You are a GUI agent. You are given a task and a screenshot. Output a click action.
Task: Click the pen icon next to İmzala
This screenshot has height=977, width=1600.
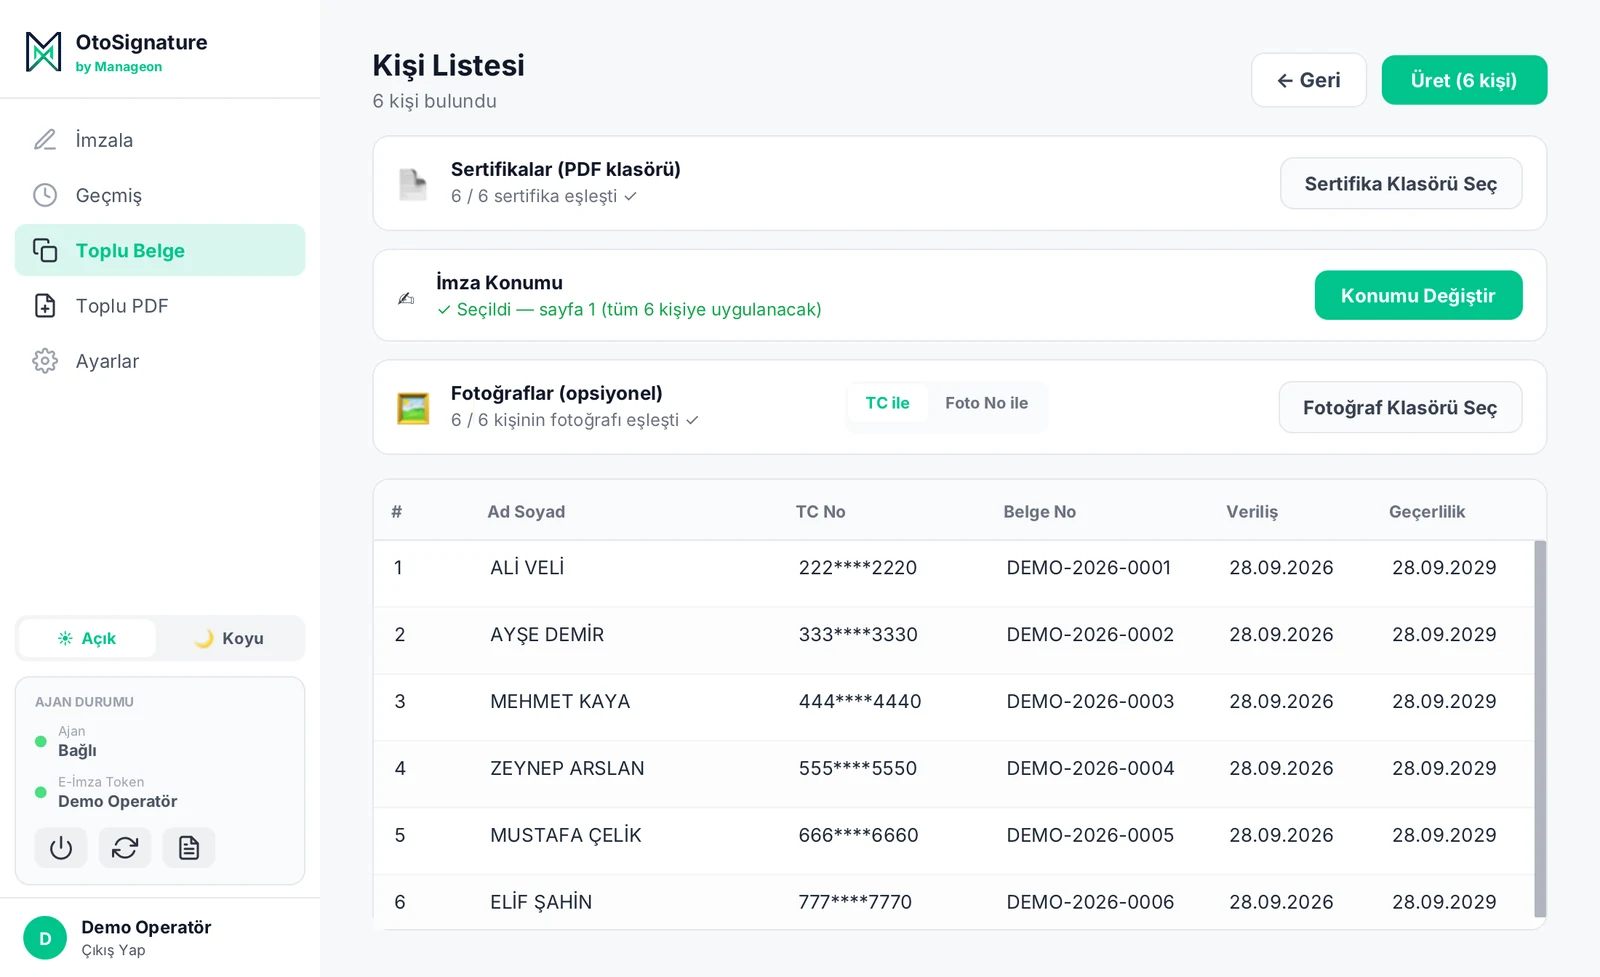[45, 140]
